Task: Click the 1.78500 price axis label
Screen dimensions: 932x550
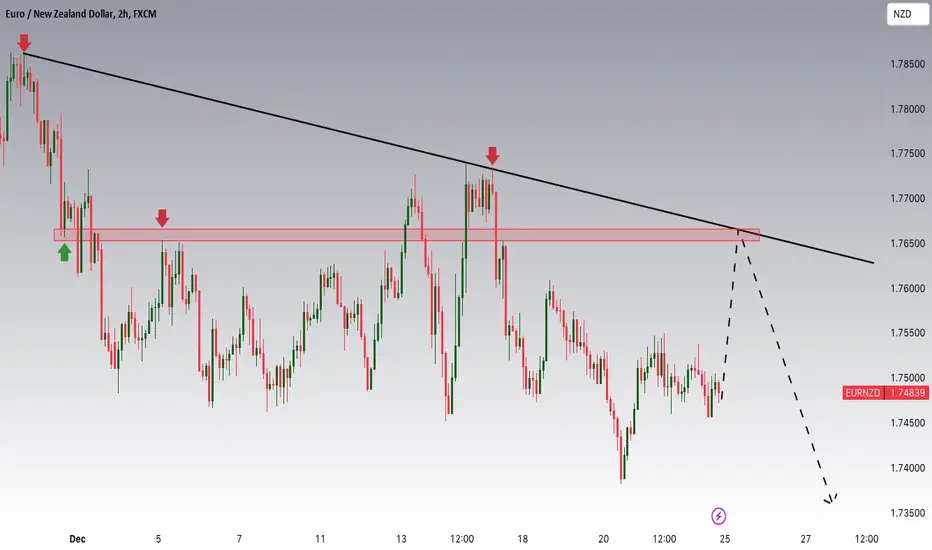Action: (907, 64)
